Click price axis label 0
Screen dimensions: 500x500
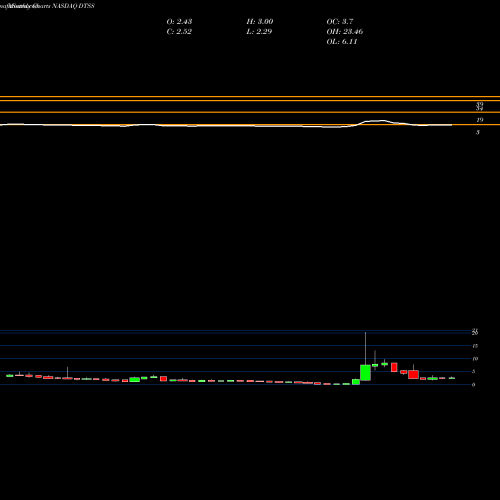pos(474,385)
